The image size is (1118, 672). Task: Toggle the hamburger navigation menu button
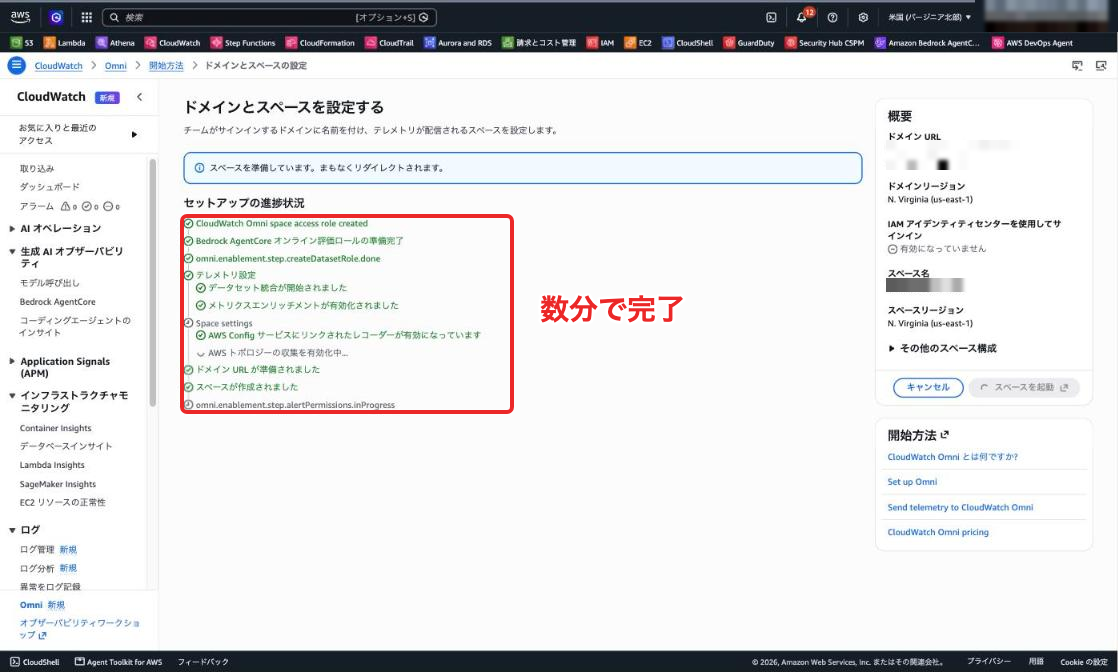point(16,65)
